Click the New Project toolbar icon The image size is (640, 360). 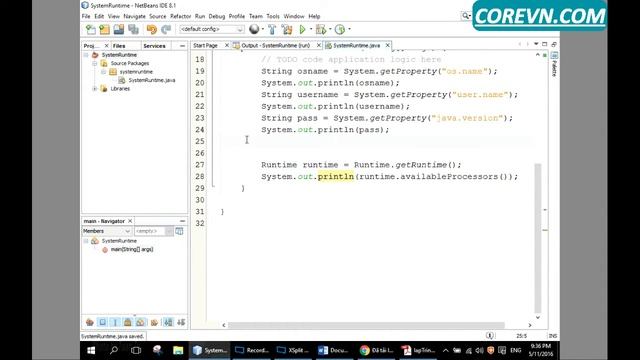tap(104, 29)
